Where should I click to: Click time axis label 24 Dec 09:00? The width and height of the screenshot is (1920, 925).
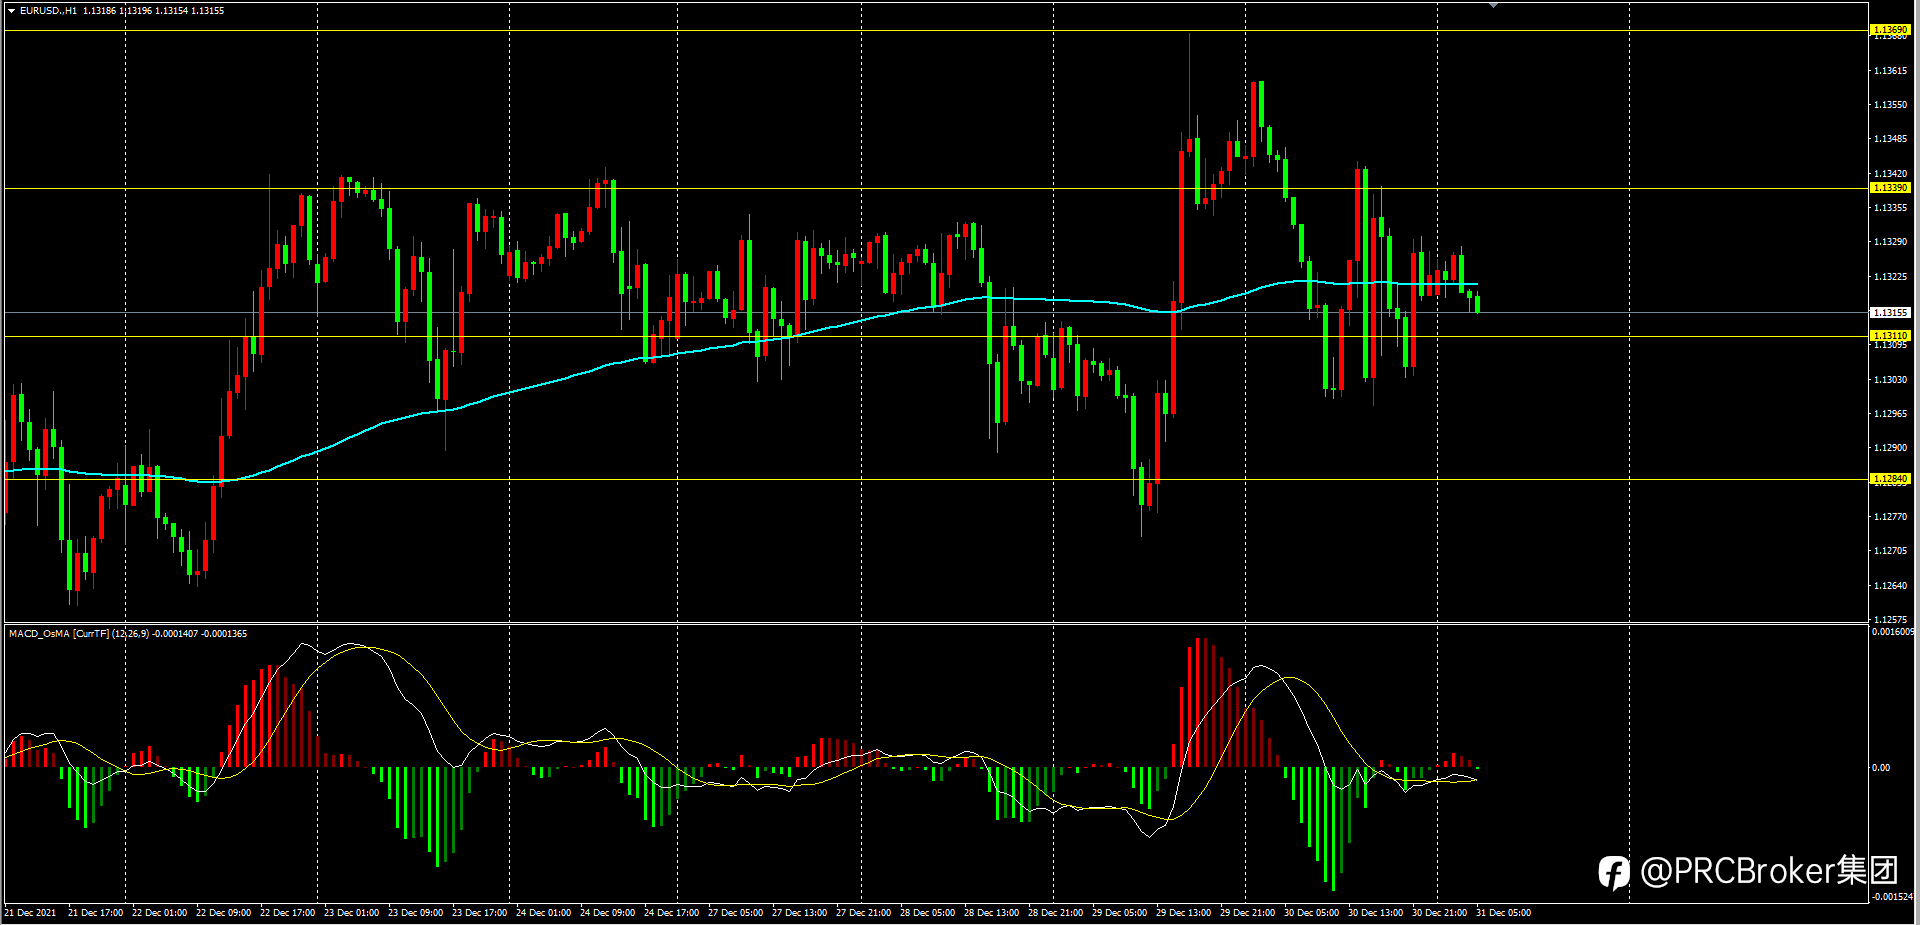[x=607, y=913]
